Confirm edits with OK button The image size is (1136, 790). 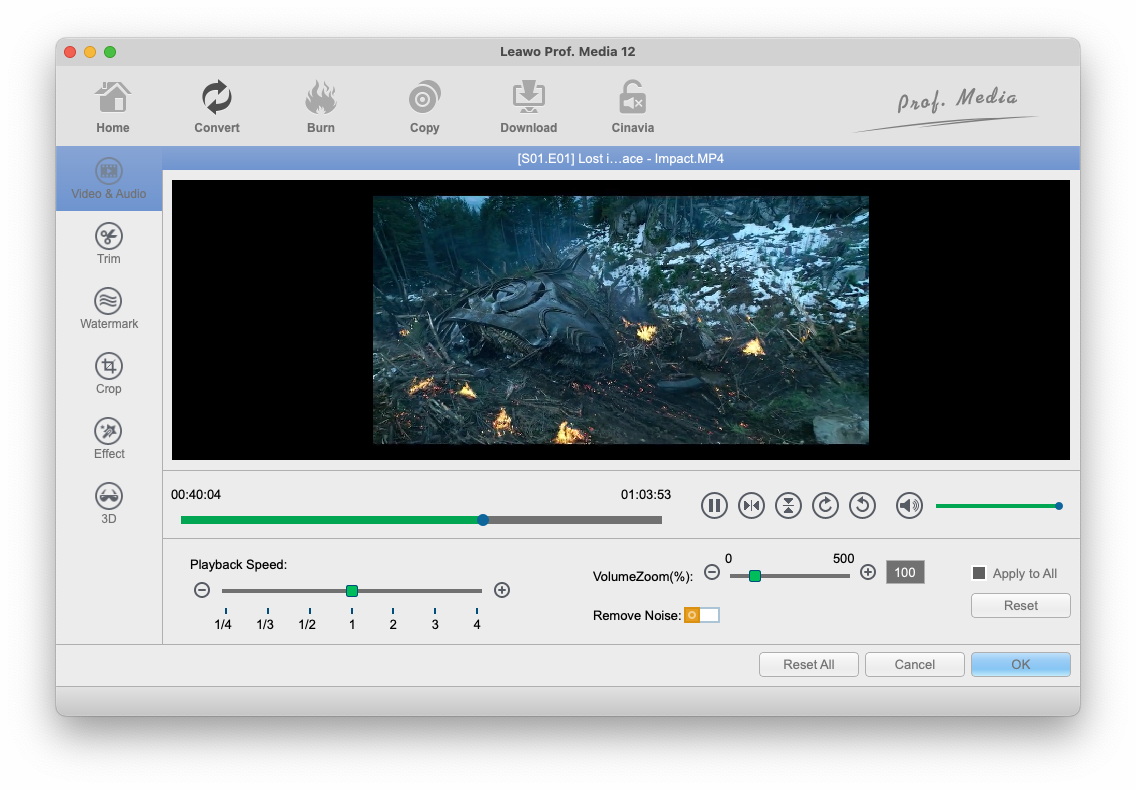pos(1020,664)
